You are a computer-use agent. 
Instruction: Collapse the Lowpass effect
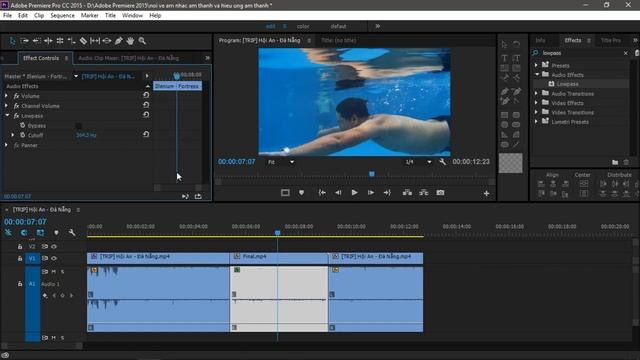pos(7,116)
